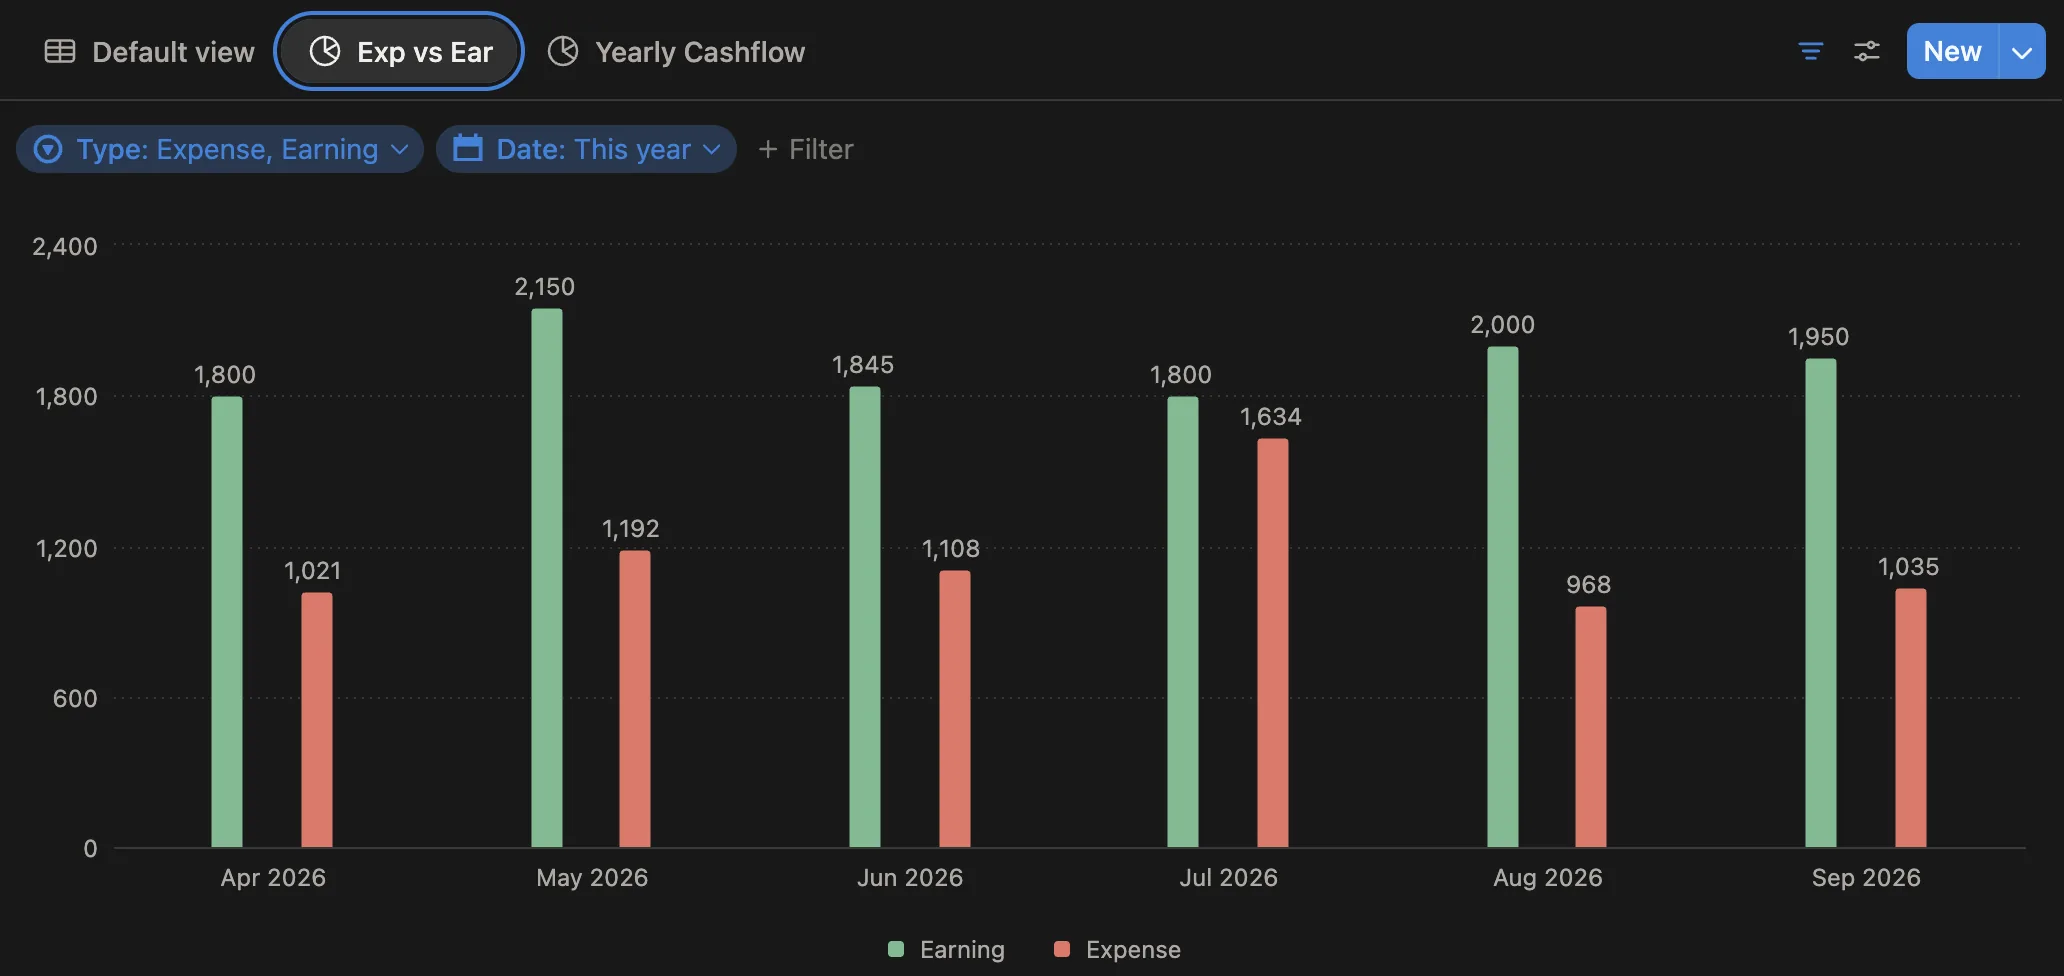Click the 968 data label

(x=1588, y=585)
